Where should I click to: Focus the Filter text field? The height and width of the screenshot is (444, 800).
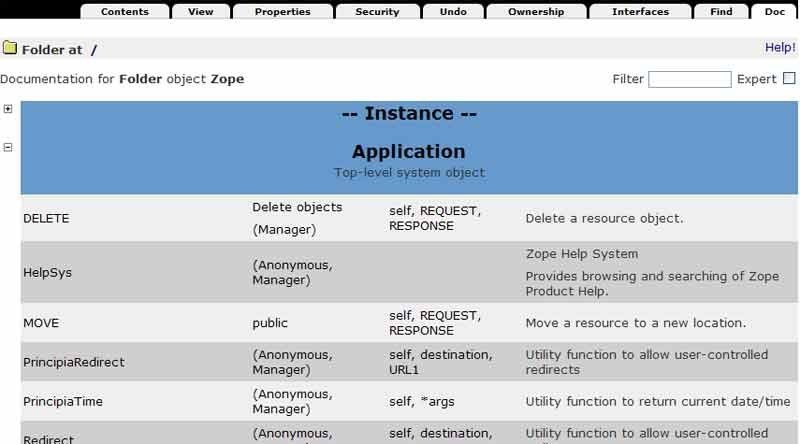[689, 79]
